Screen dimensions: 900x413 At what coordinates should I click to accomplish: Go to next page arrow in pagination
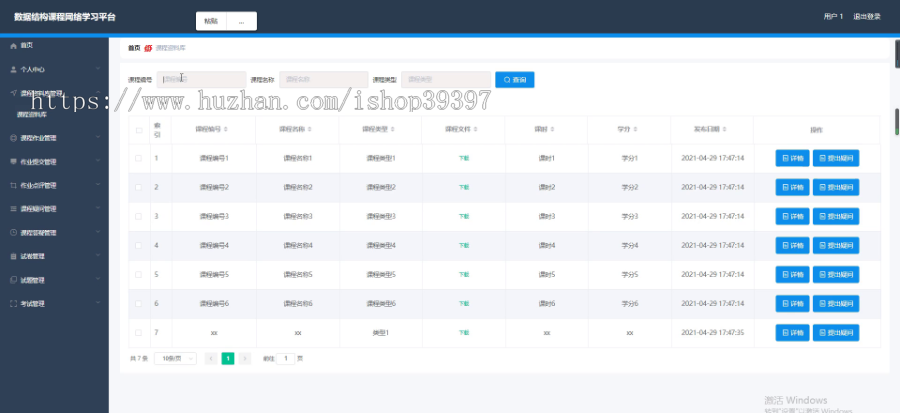[x=245, y=359]
